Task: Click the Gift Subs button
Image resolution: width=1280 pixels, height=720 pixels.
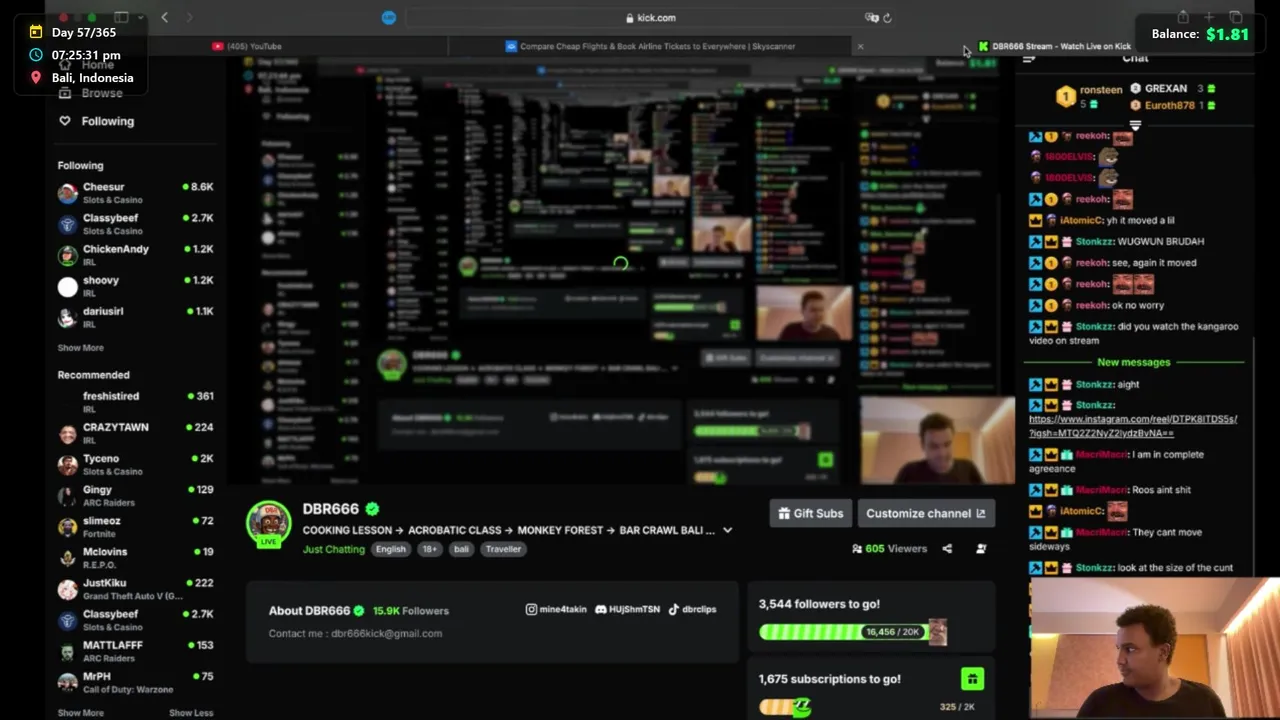Action: point(811,513)
